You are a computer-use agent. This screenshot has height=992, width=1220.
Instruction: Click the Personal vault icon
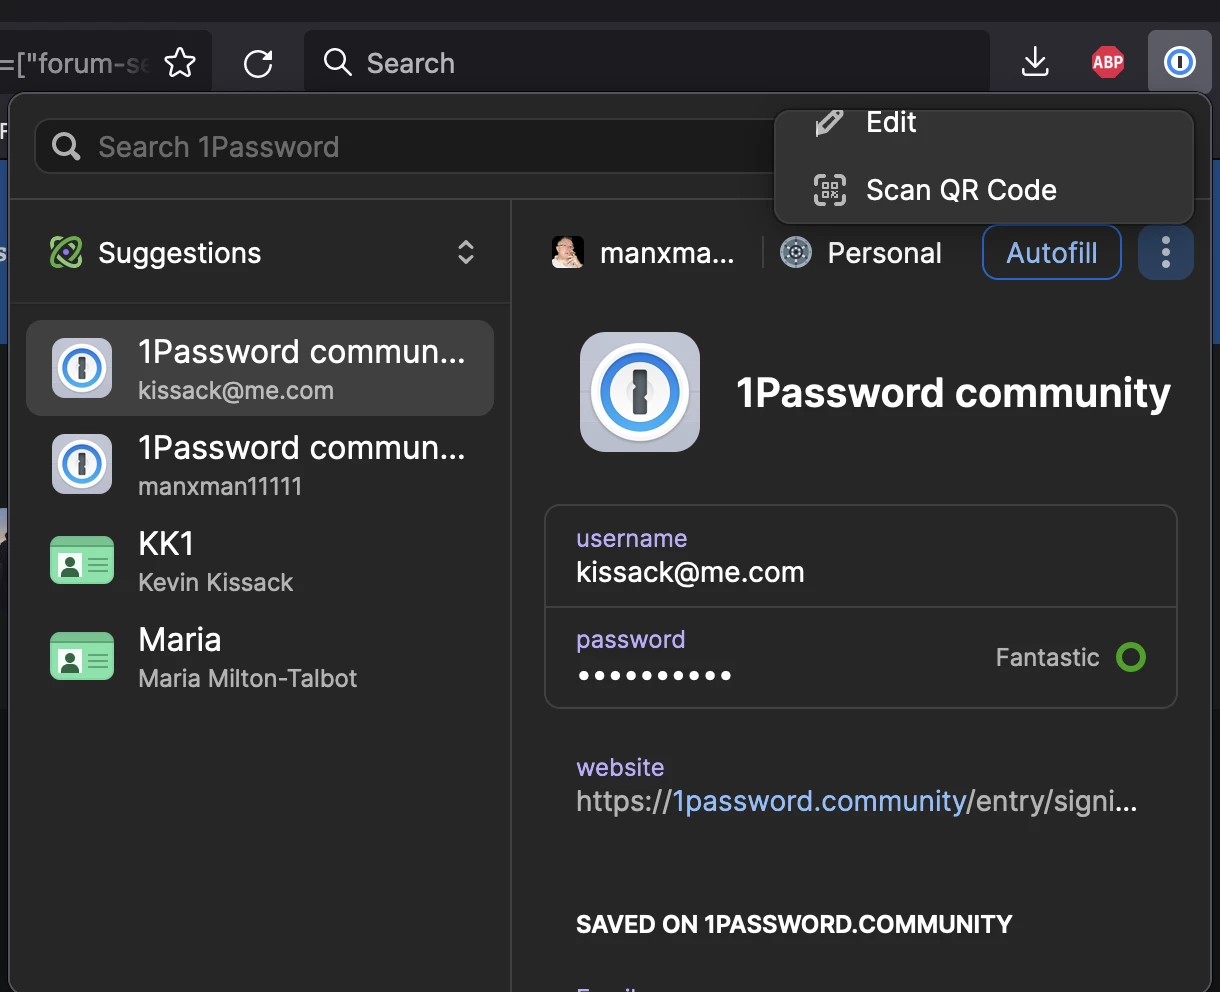pyautogui.click(x=796, y=252)
